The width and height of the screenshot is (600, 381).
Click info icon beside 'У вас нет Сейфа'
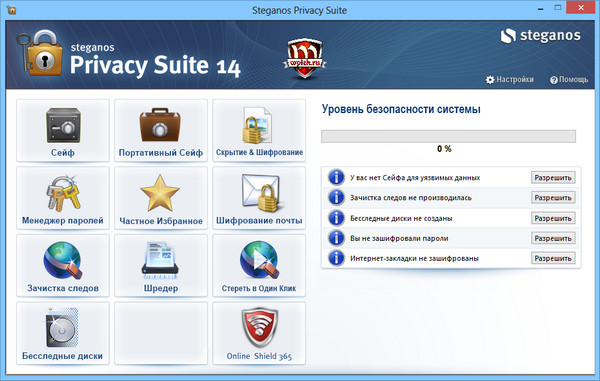pyautogui.click(x=336, y=177)
